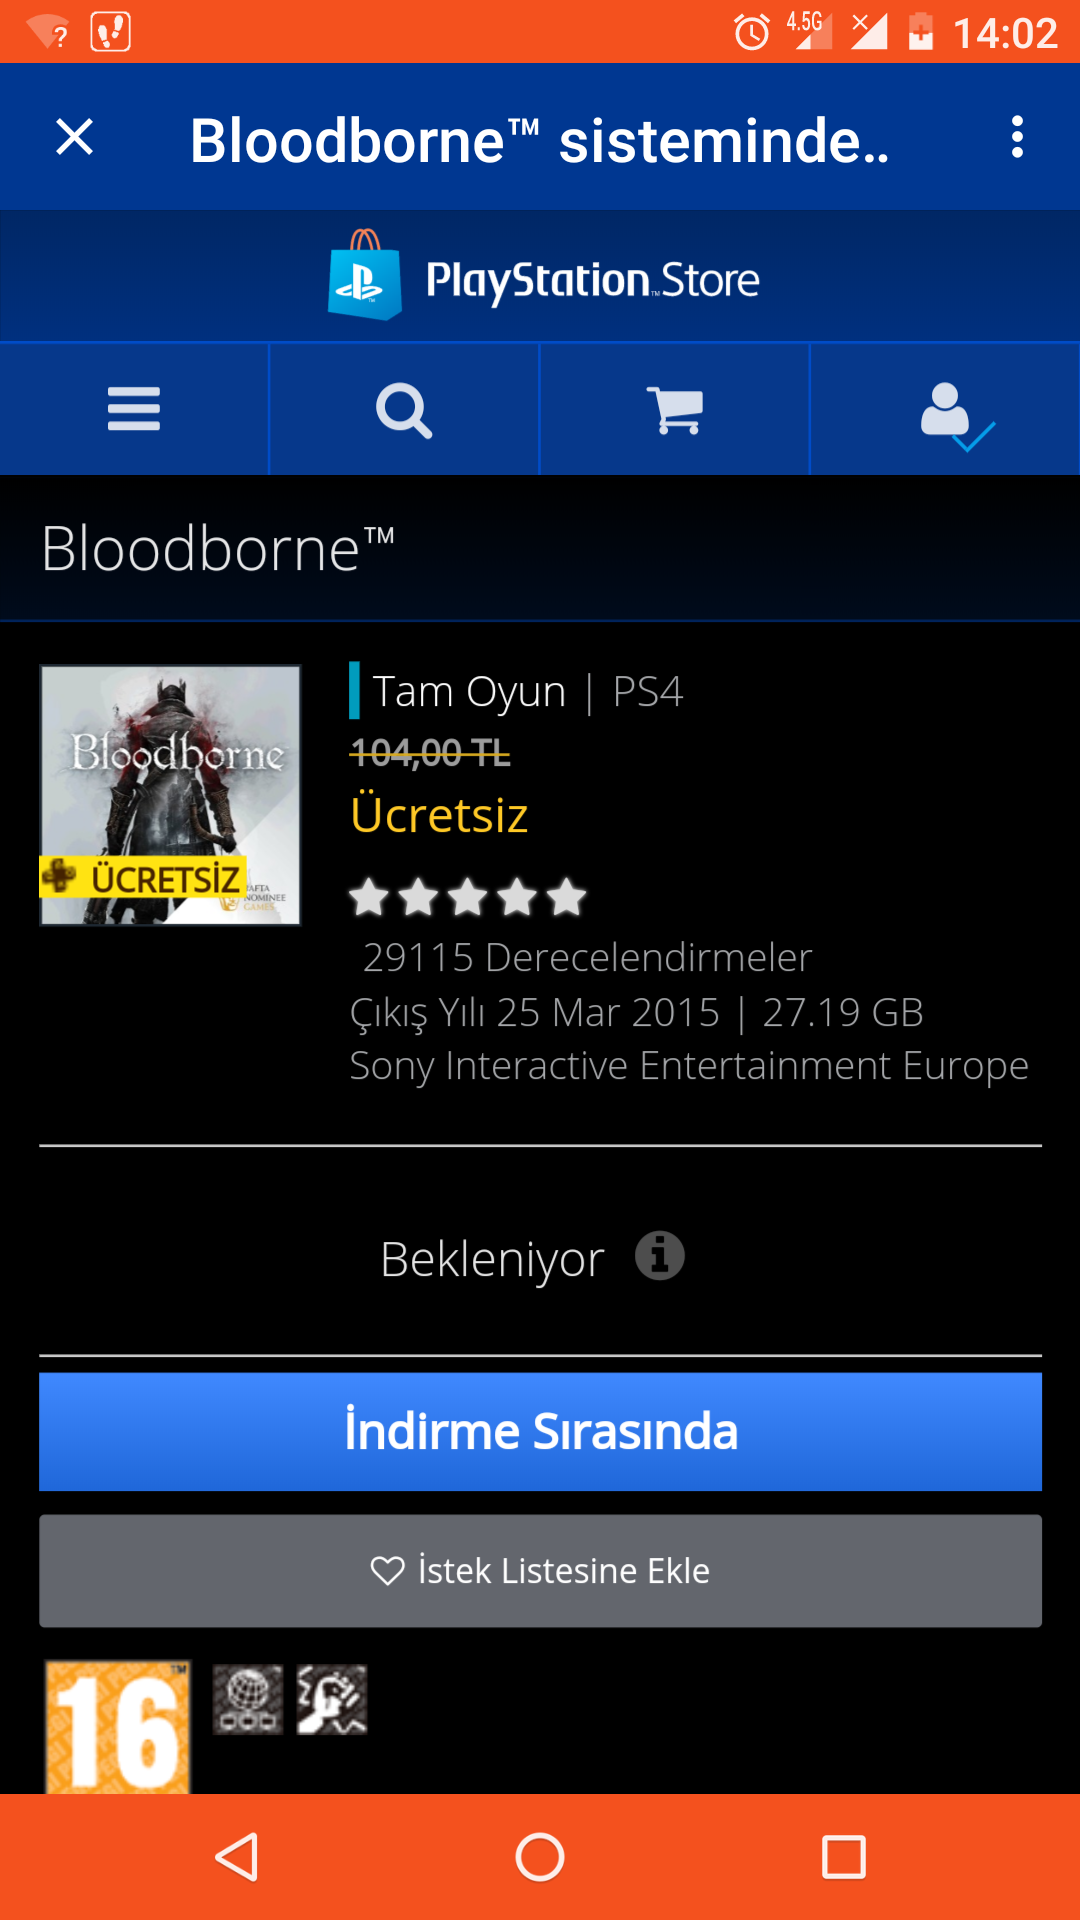Tap the PlayStation Store logo
Screen dimensions: 1080x1920
pyautogui.click(x=543, y=276)
